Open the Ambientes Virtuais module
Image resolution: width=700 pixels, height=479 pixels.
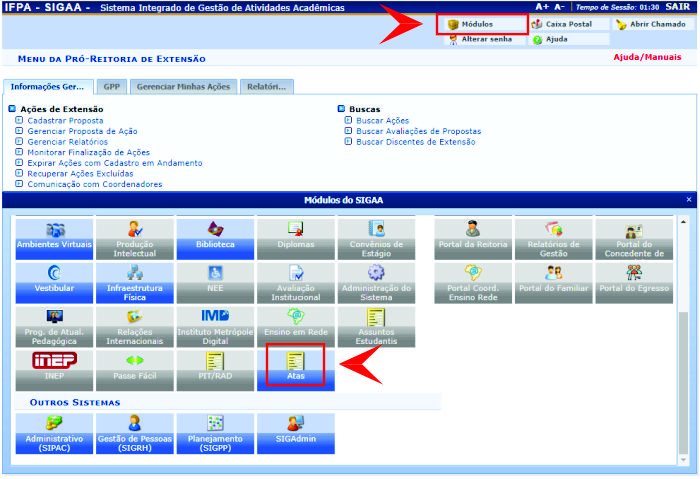click(x=54, y=239)
